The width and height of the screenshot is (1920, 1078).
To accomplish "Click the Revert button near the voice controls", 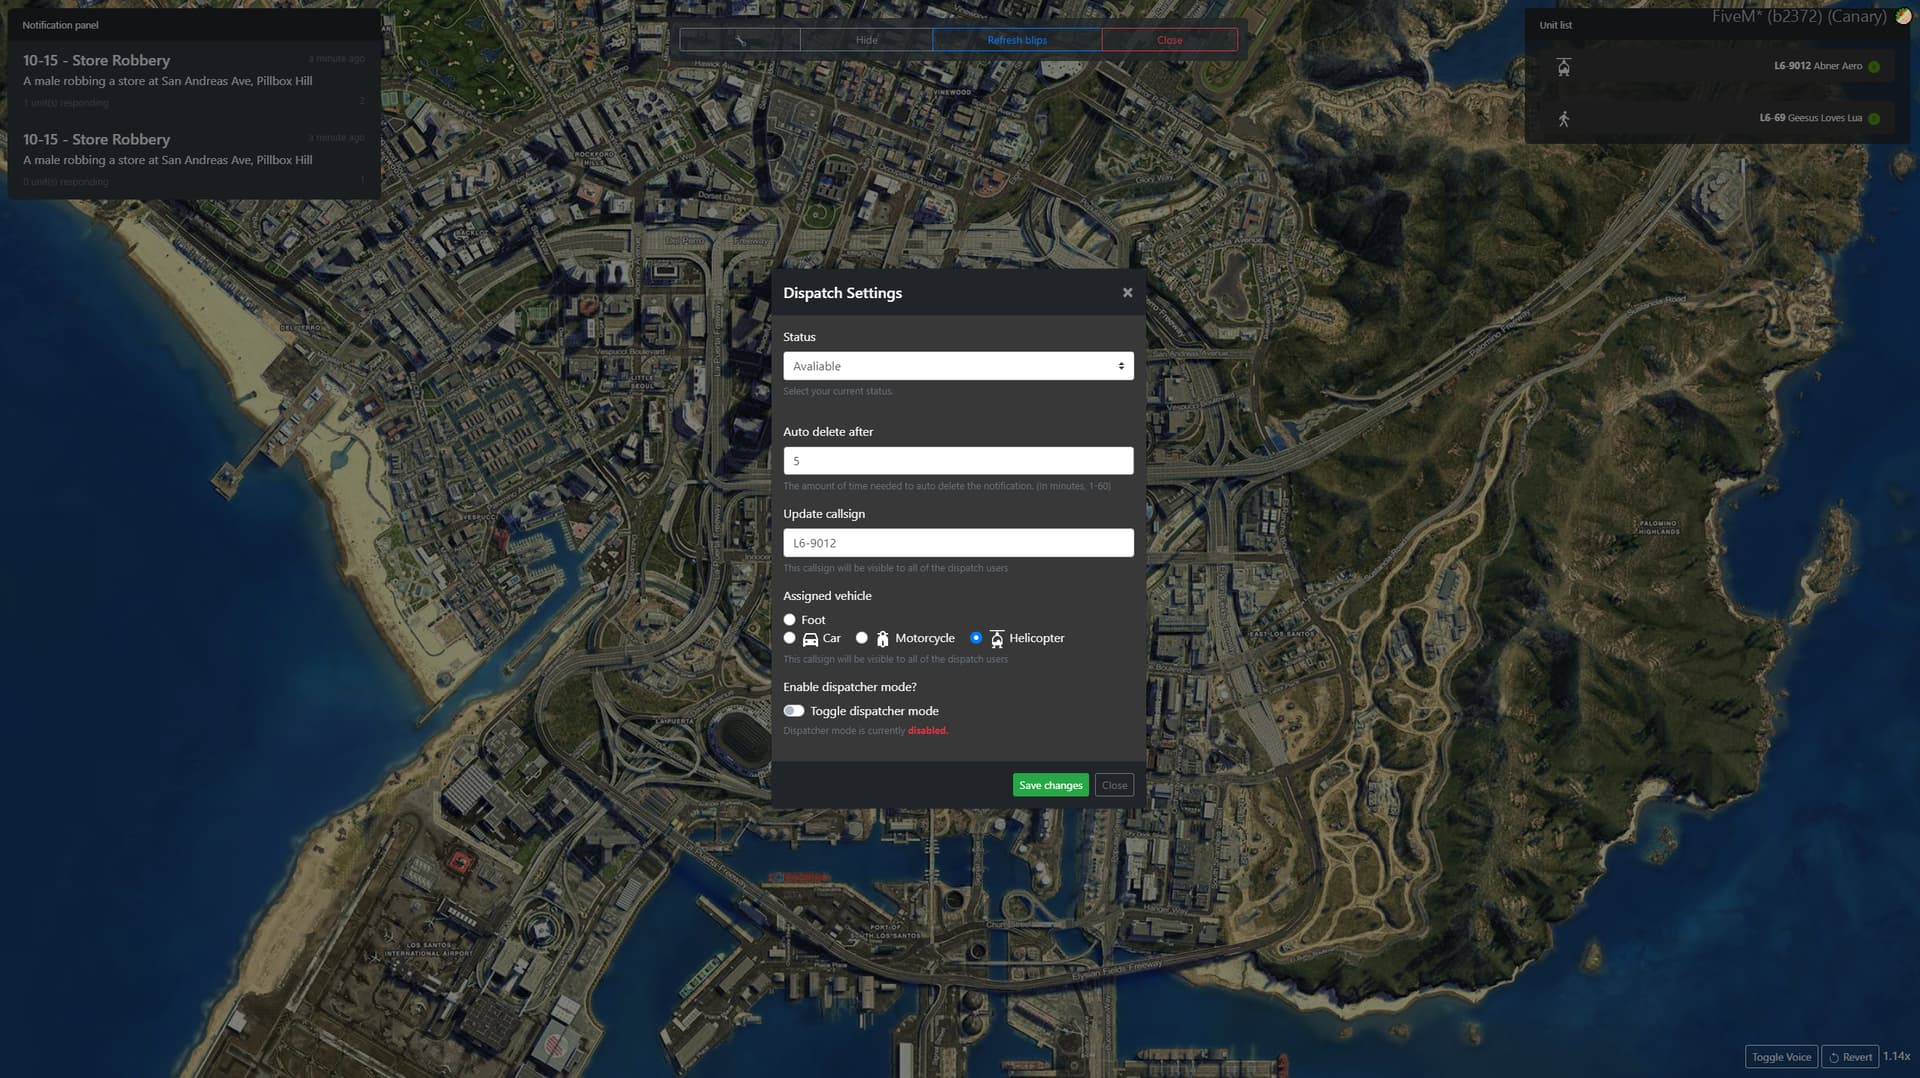I will [1851, 1056].
